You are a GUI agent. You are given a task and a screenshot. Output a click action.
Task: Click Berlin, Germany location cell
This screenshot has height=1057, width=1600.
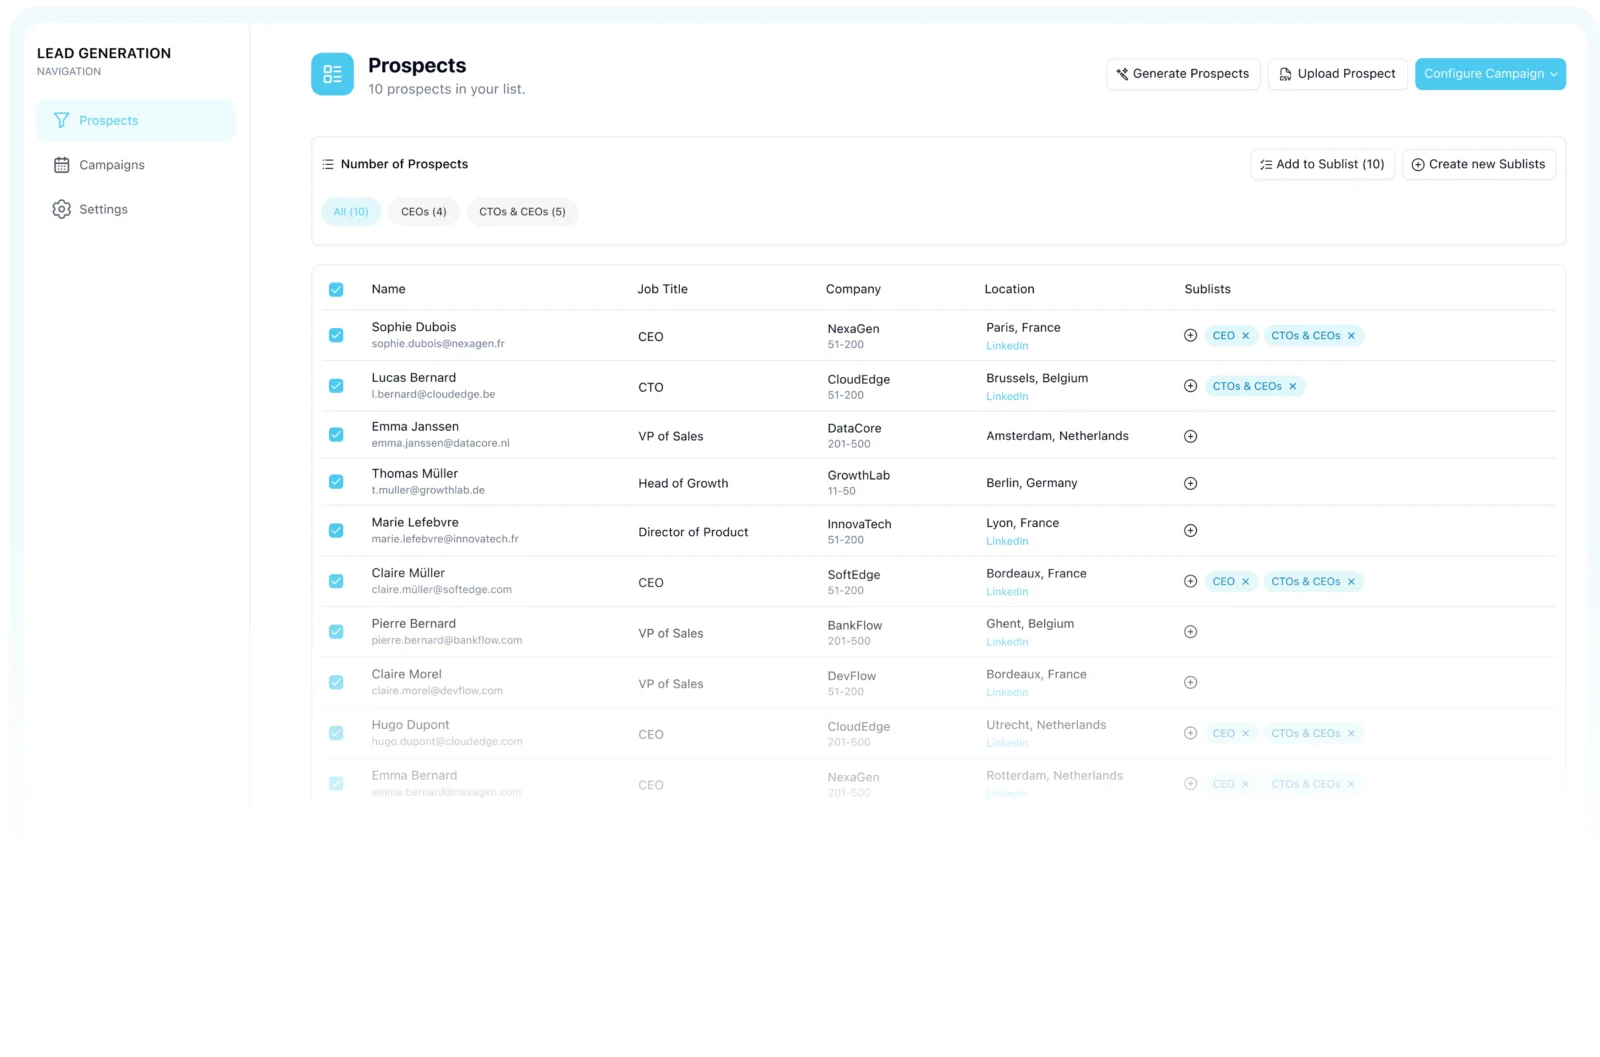(x=1031, y=483)
